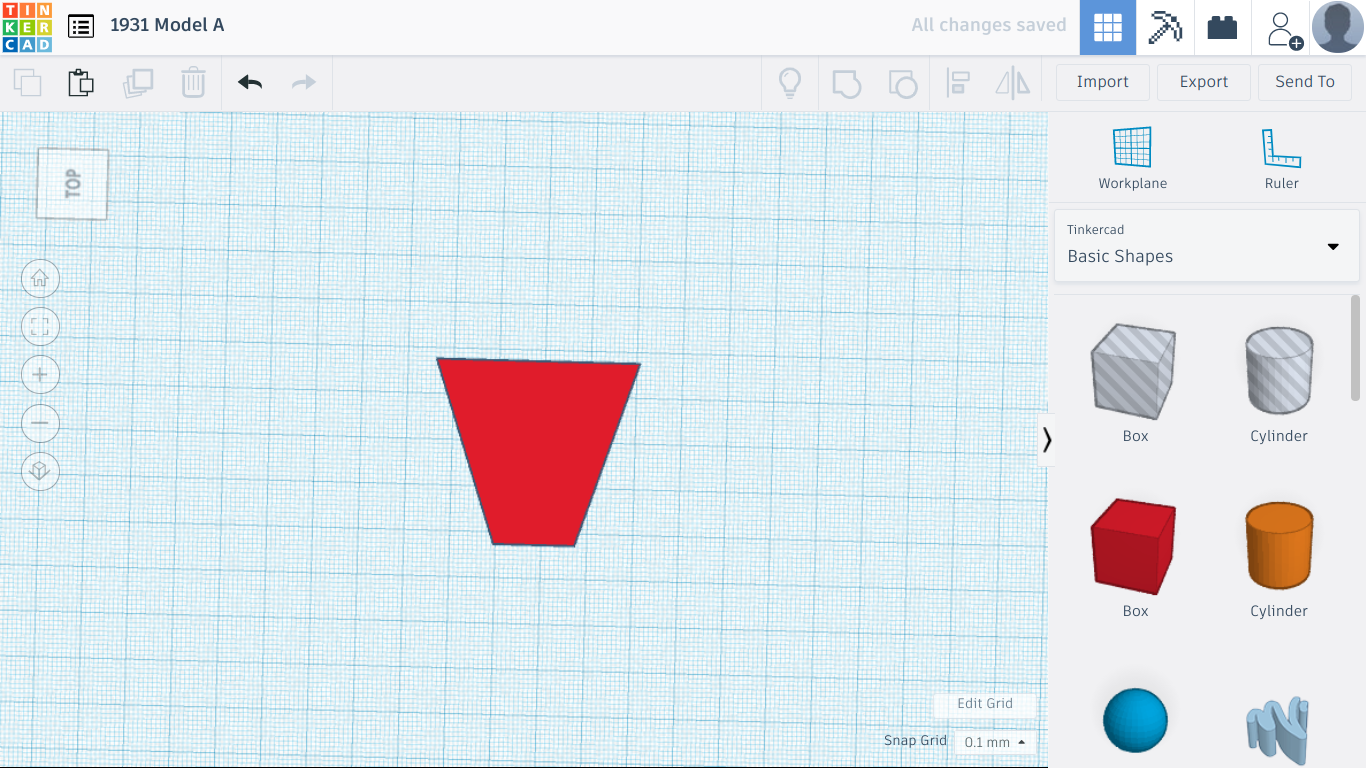Screen dimensions: 1366x768
Task: Toggle perspective view with the bottom-left cube icon
Action: (x=40, y=471)
